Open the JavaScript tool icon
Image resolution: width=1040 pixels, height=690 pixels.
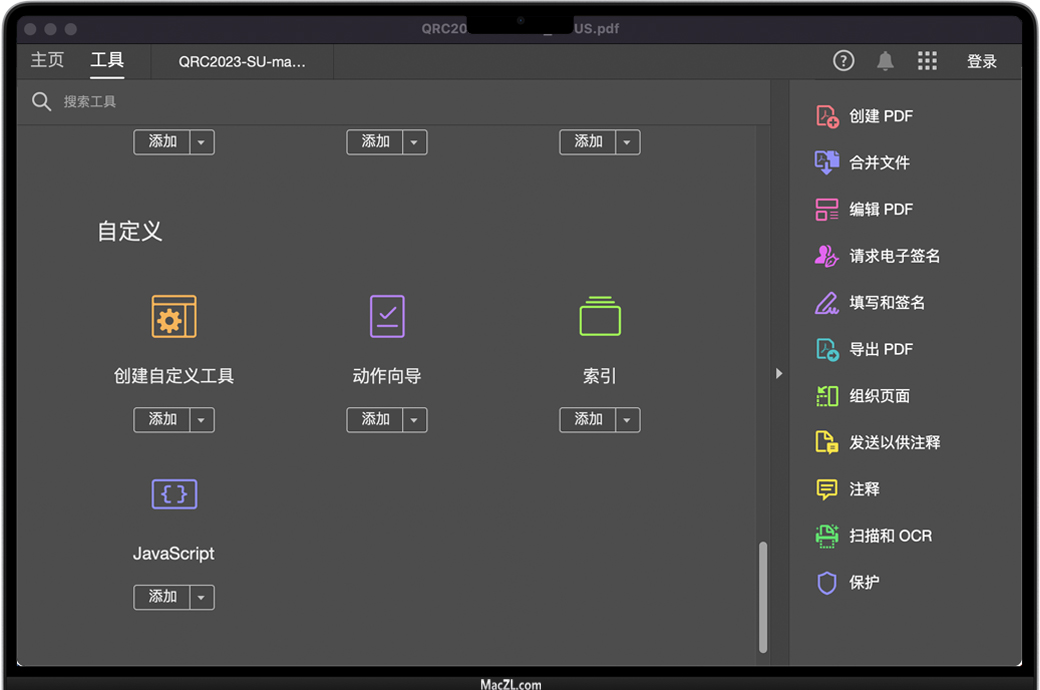click(x=174, y=494)
